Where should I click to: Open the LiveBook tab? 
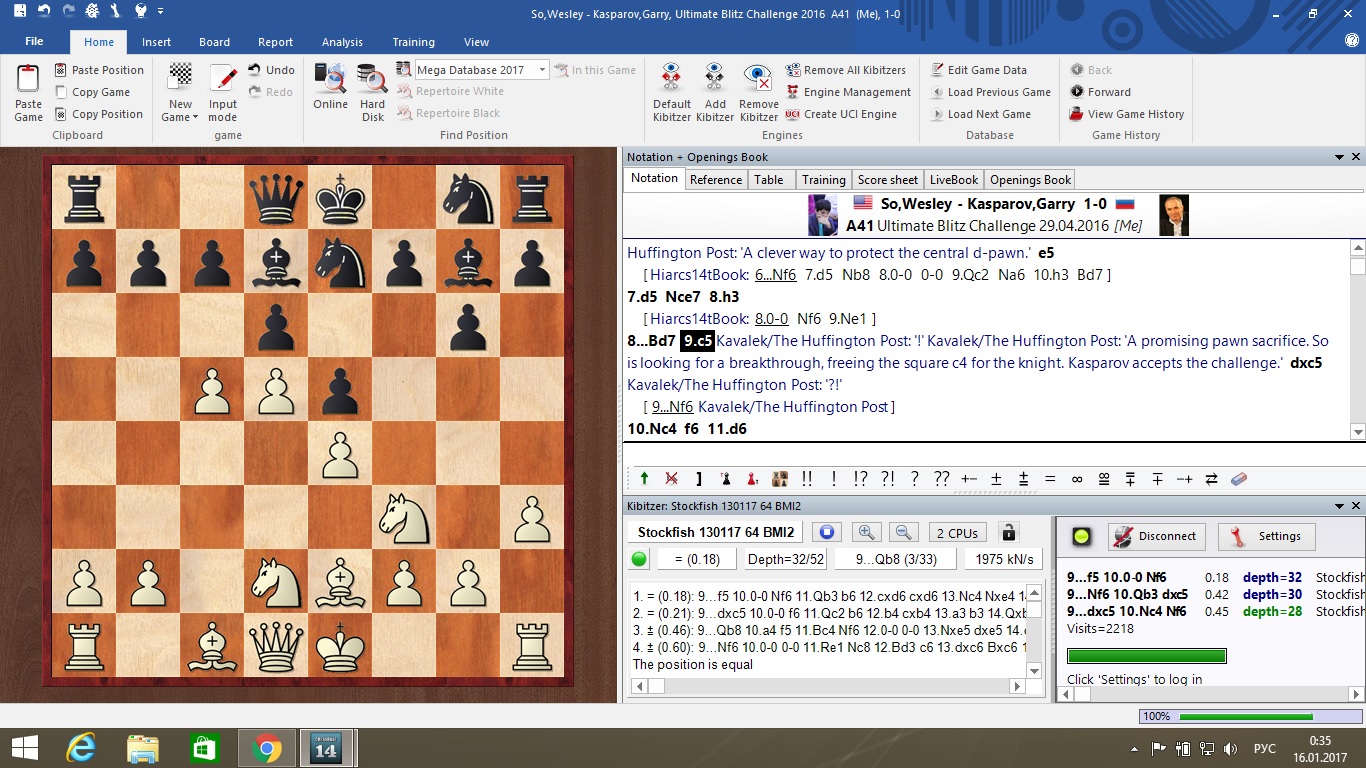(953, 180)
